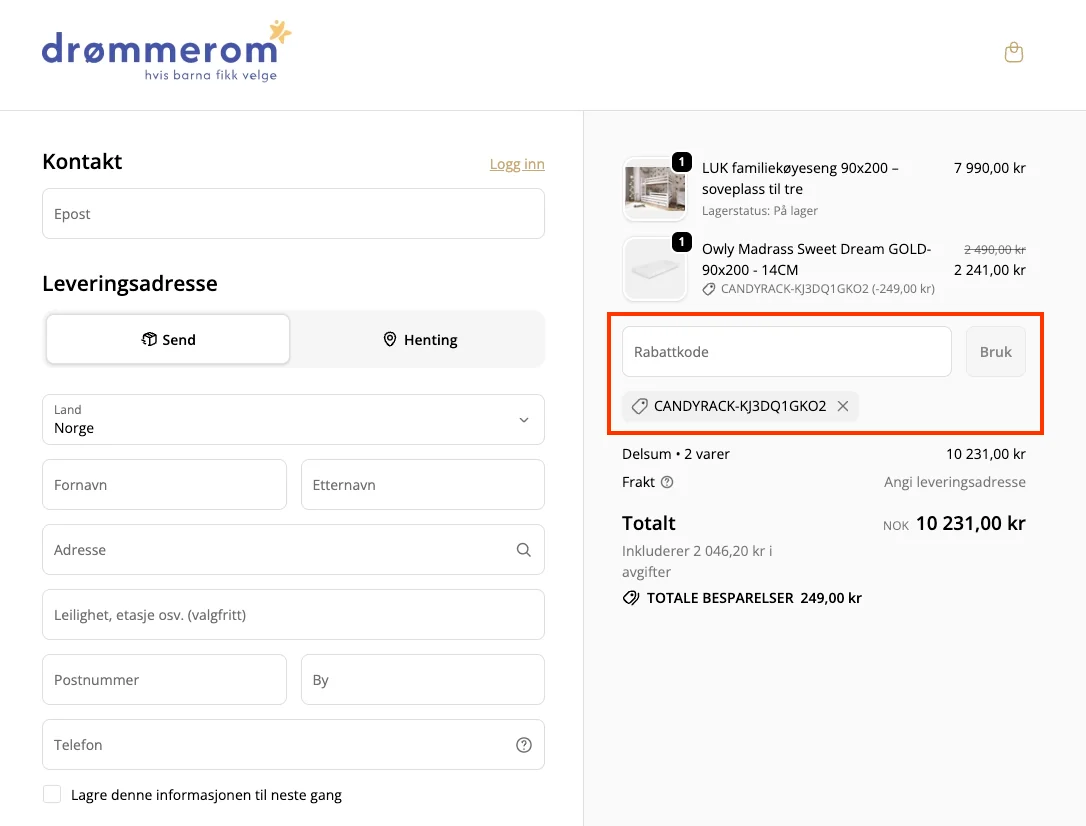The image size is (1086, 826).
Task: Click the 'Delsum • 2 varer' label
Action: click(675, 454)
